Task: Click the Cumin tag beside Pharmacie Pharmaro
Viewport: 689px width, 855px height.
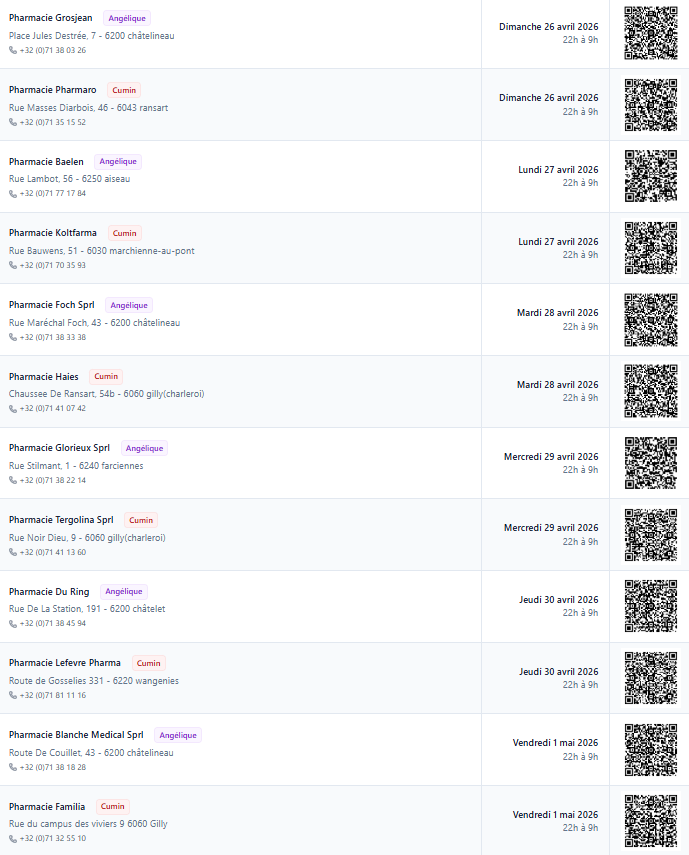Action: tap(124, 90)
